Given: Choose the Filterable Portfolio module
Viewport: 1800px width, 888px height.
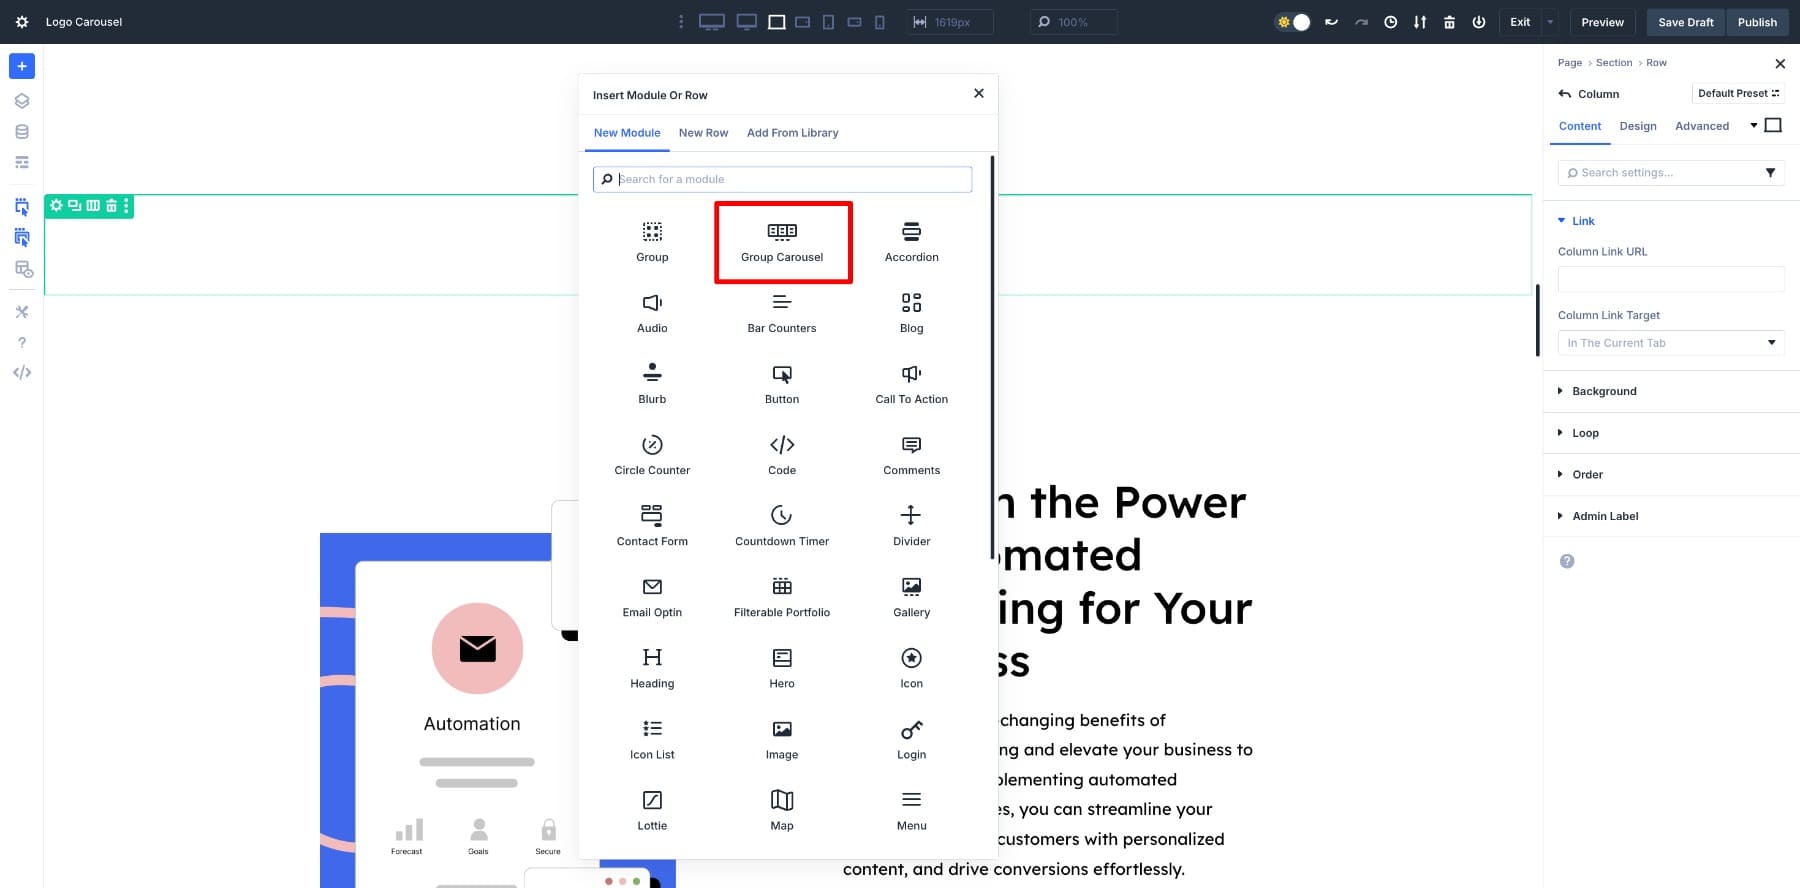Looking at the screenshot, I should [782, 597].
